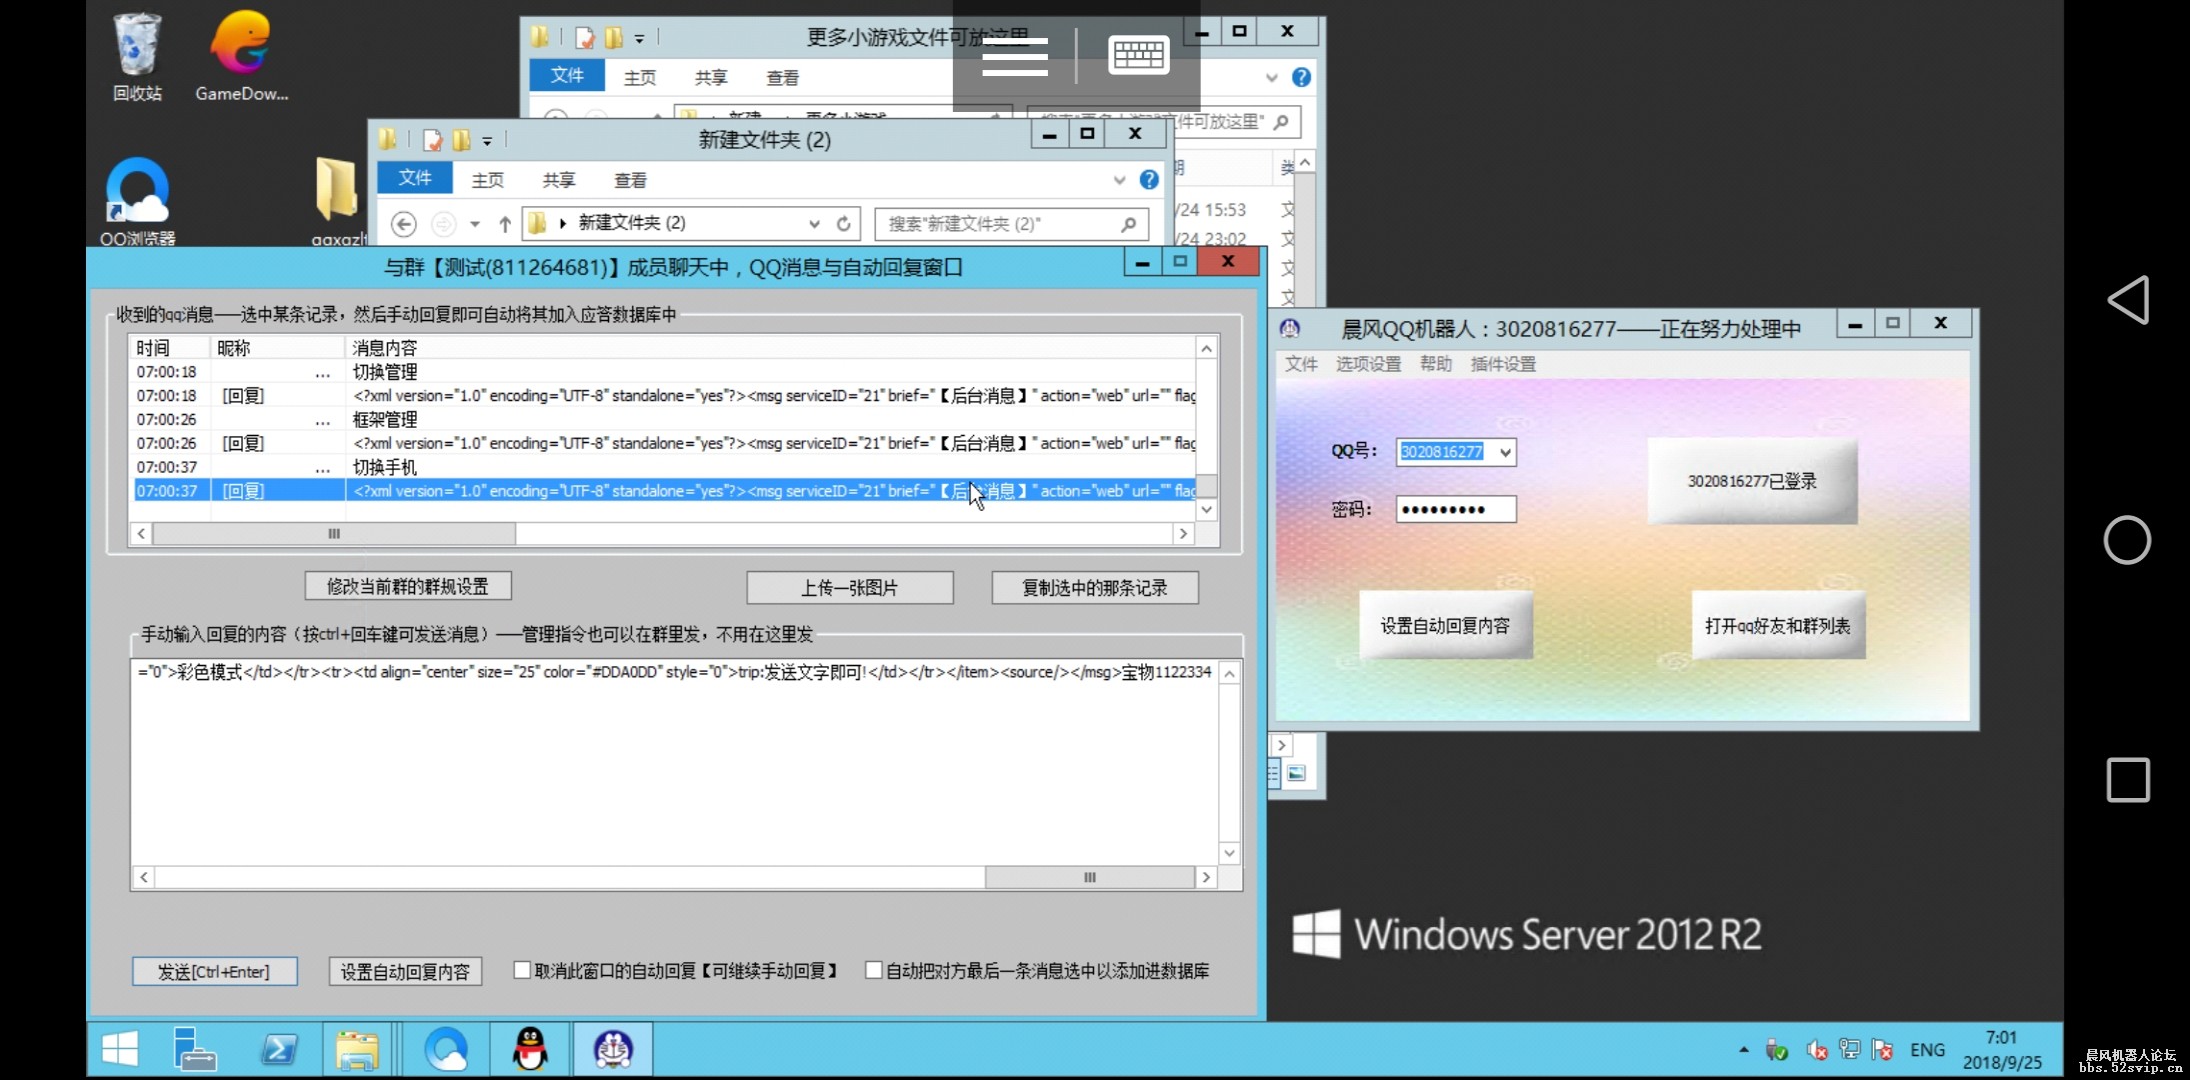
Task: Show hidden icons in the system tray
Action: (x=1743, y=1050)
